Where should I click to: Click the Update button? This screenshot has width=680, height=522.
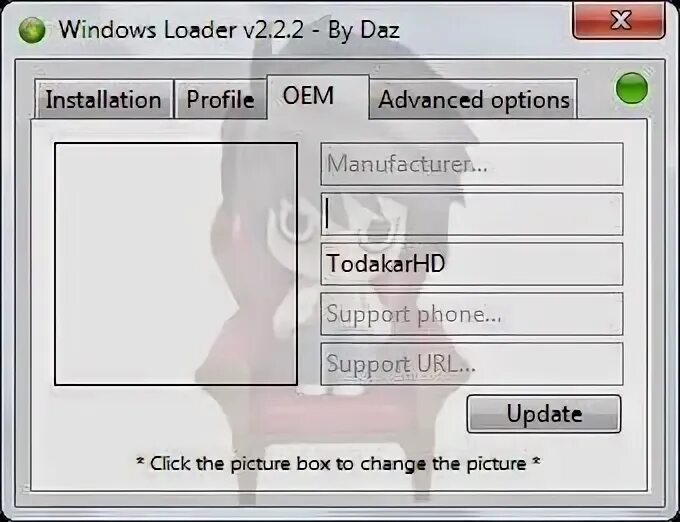(544, 414)
